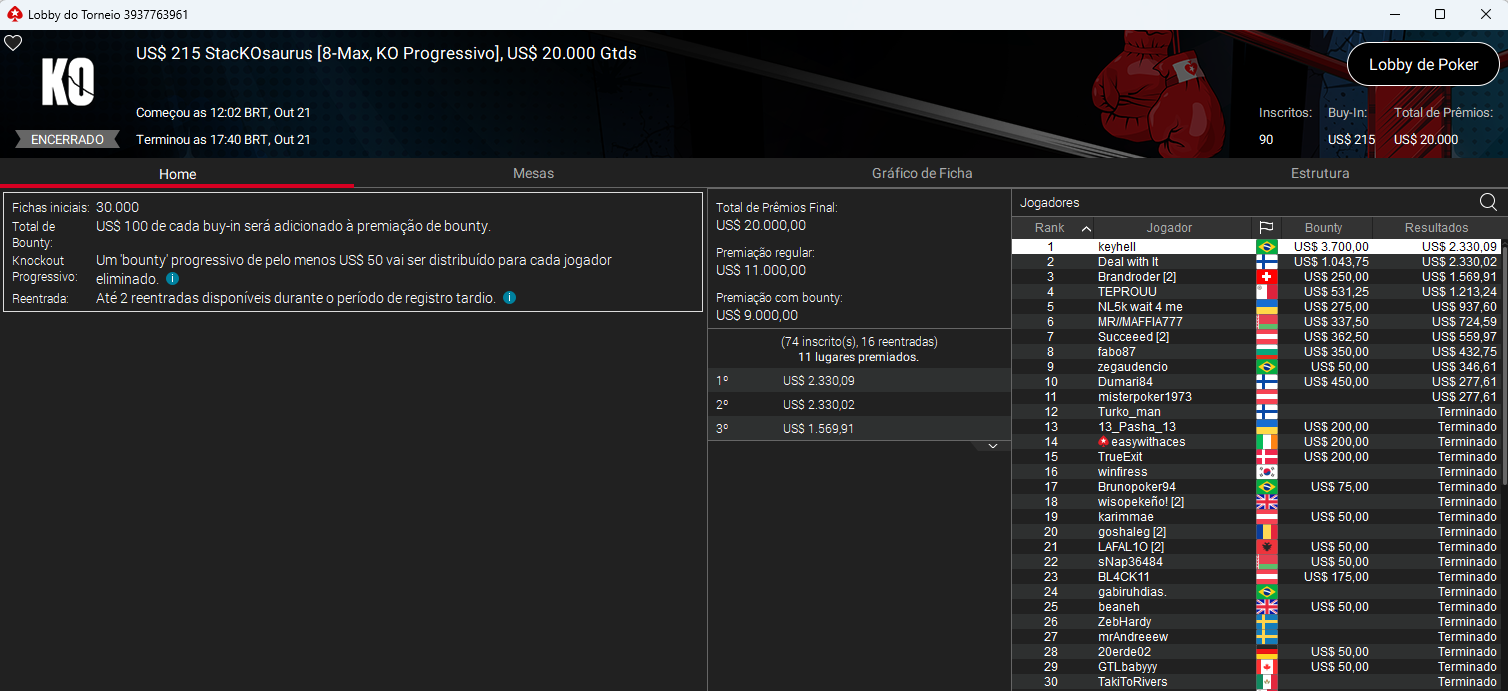
Task: Maximize the tournament lobby window
Action: (1440, 14)
